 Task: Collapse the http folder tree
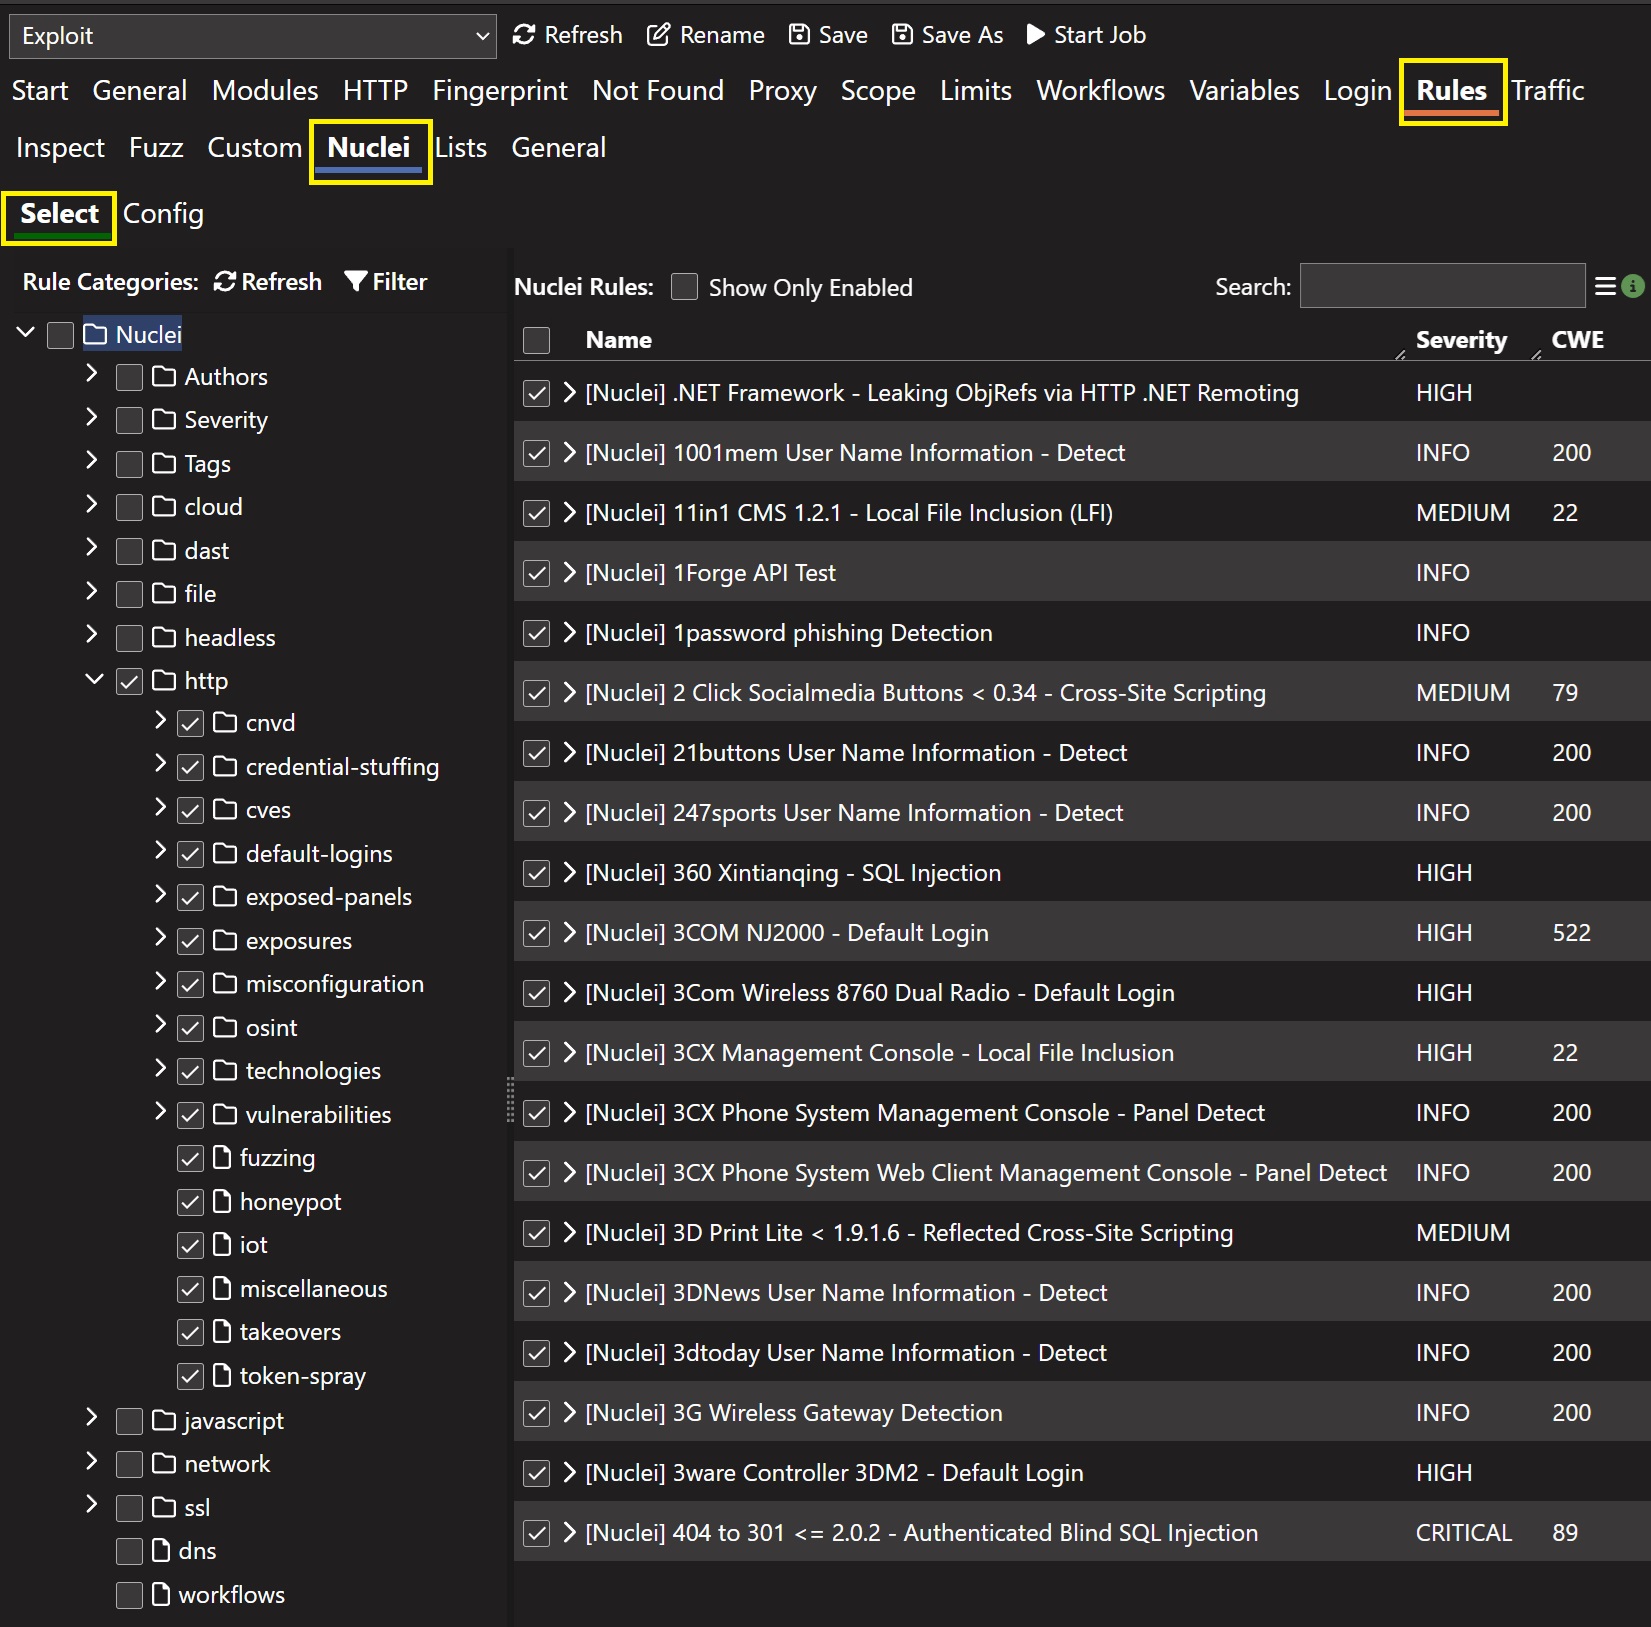[94, 679]
